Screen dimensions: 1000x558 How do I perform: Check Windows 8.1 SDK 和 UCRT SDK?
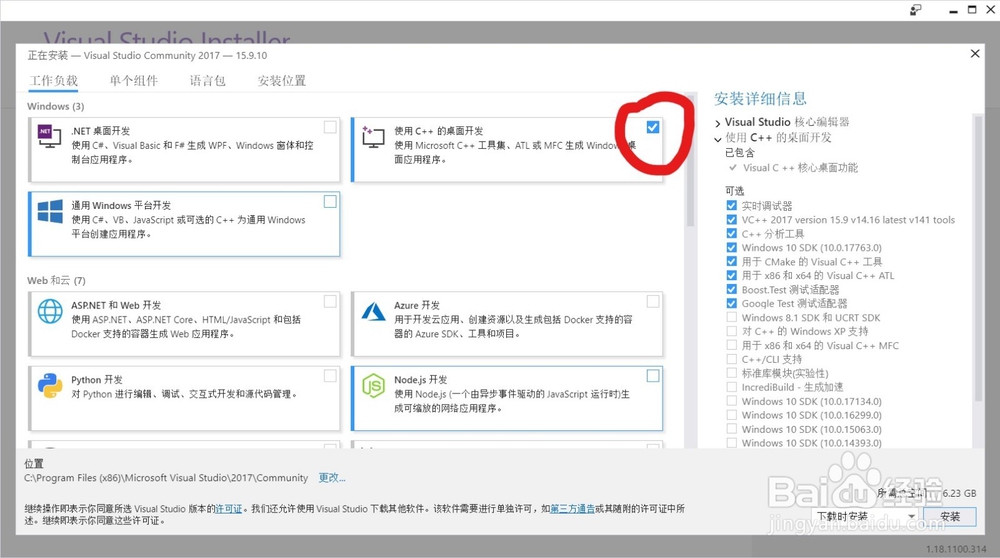732,317
